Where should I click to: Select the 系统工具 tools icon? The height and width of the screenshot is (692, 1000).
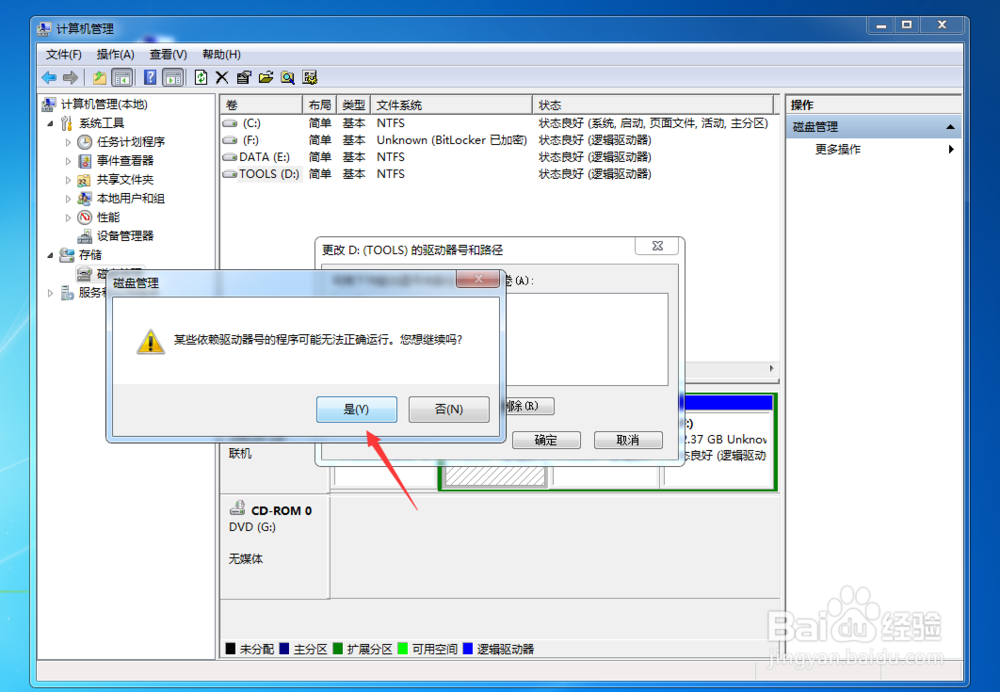pos(67,123)
